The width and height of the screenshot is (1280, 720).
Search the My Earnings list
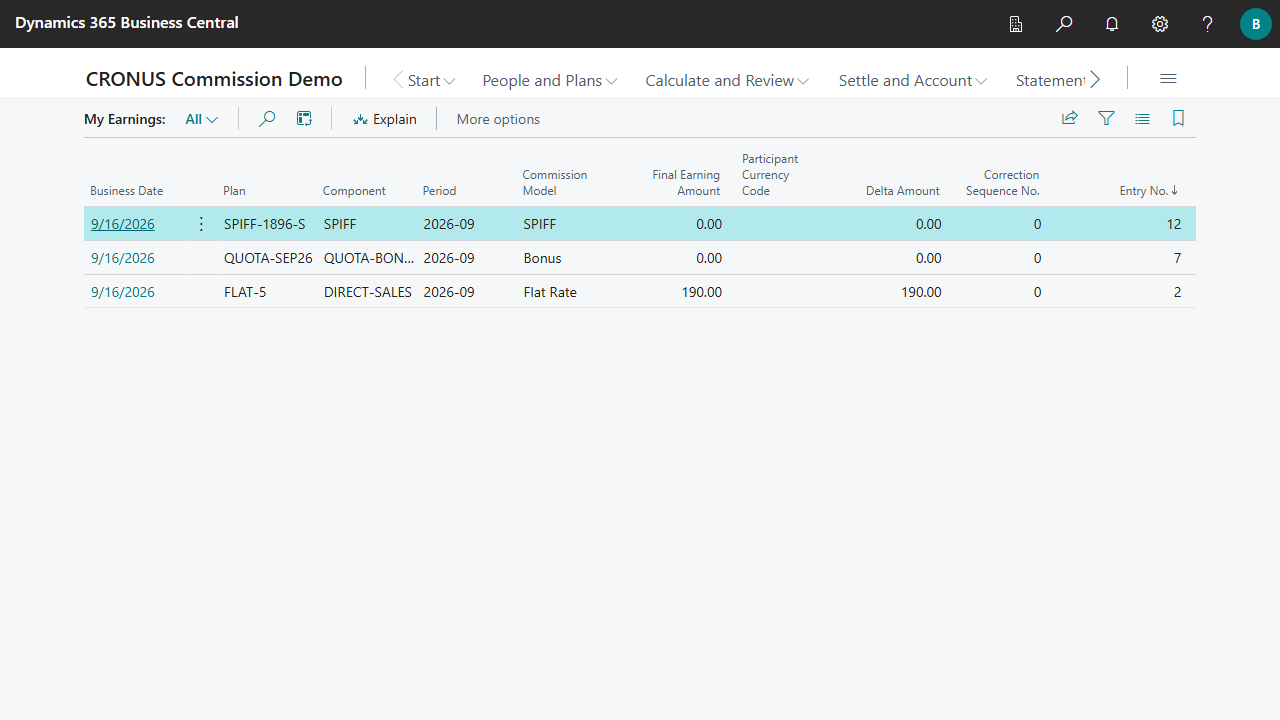click(x=267, y=119)
